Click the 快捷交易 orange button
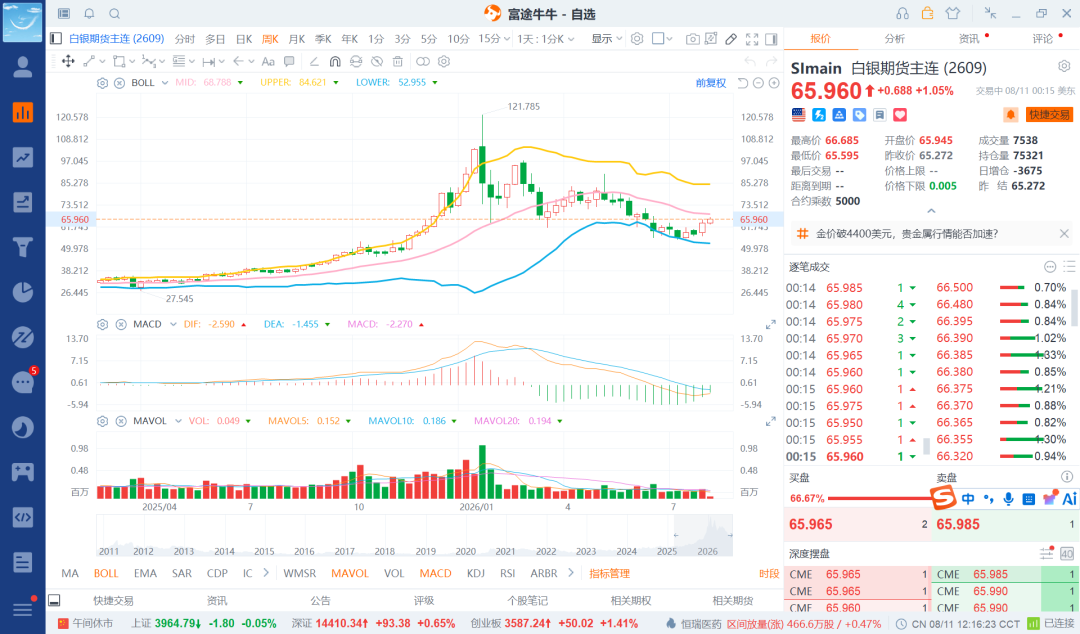This screenshot has width=1080, height=634. click(x=1050, y=114)
